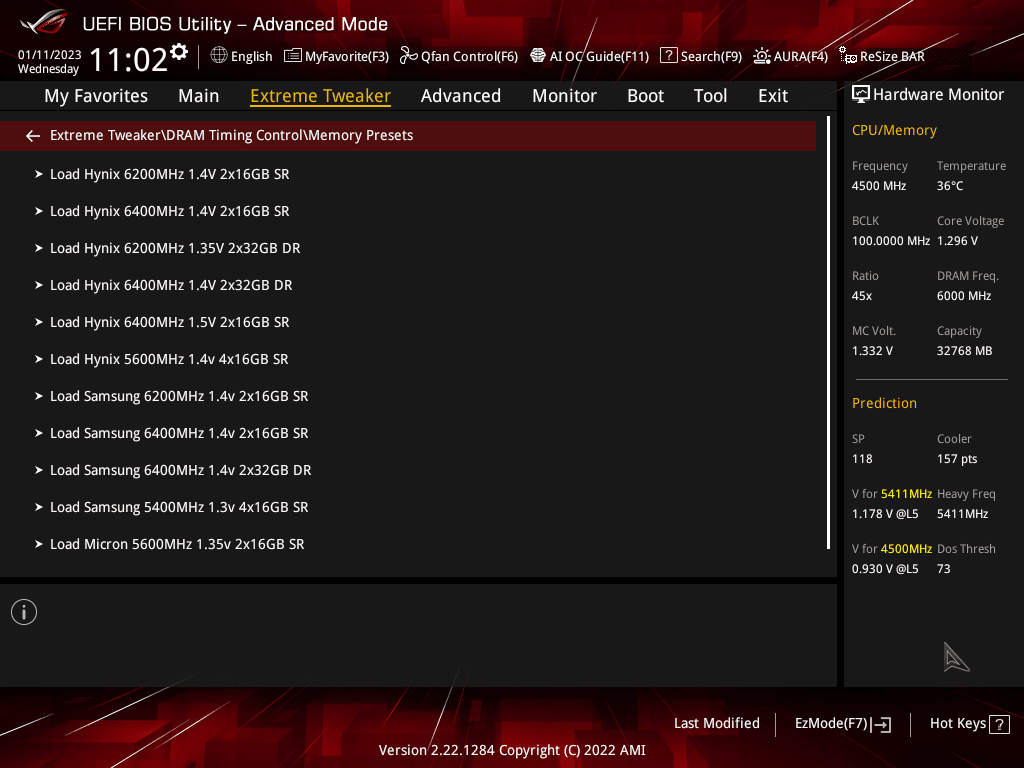1024x768 pixels.
Task: Click the 100.0000 MHz BCLK value
Action: (x=891, y=241)
